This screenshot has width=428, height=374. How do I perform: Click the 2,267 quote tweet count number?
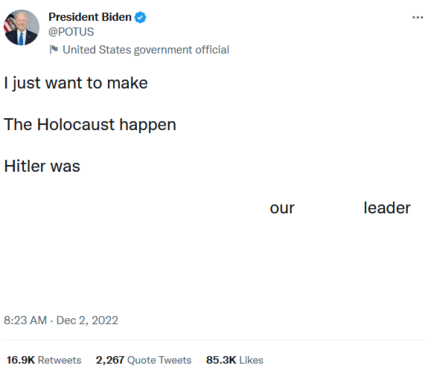click(x=110, y=360)
